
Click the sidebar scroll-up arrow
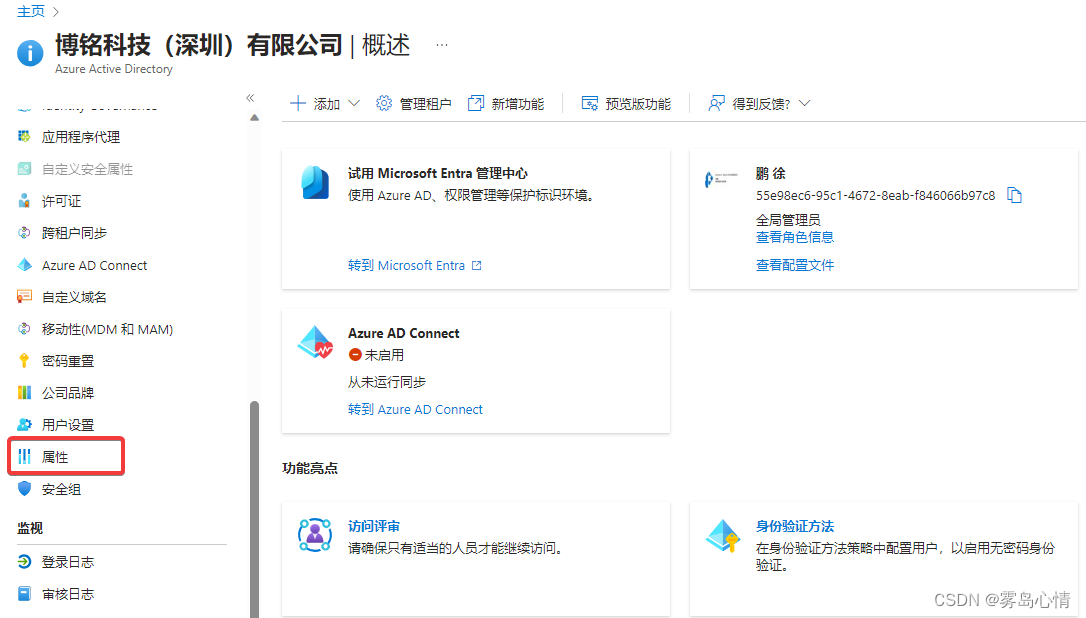click(x=254, y=118)
